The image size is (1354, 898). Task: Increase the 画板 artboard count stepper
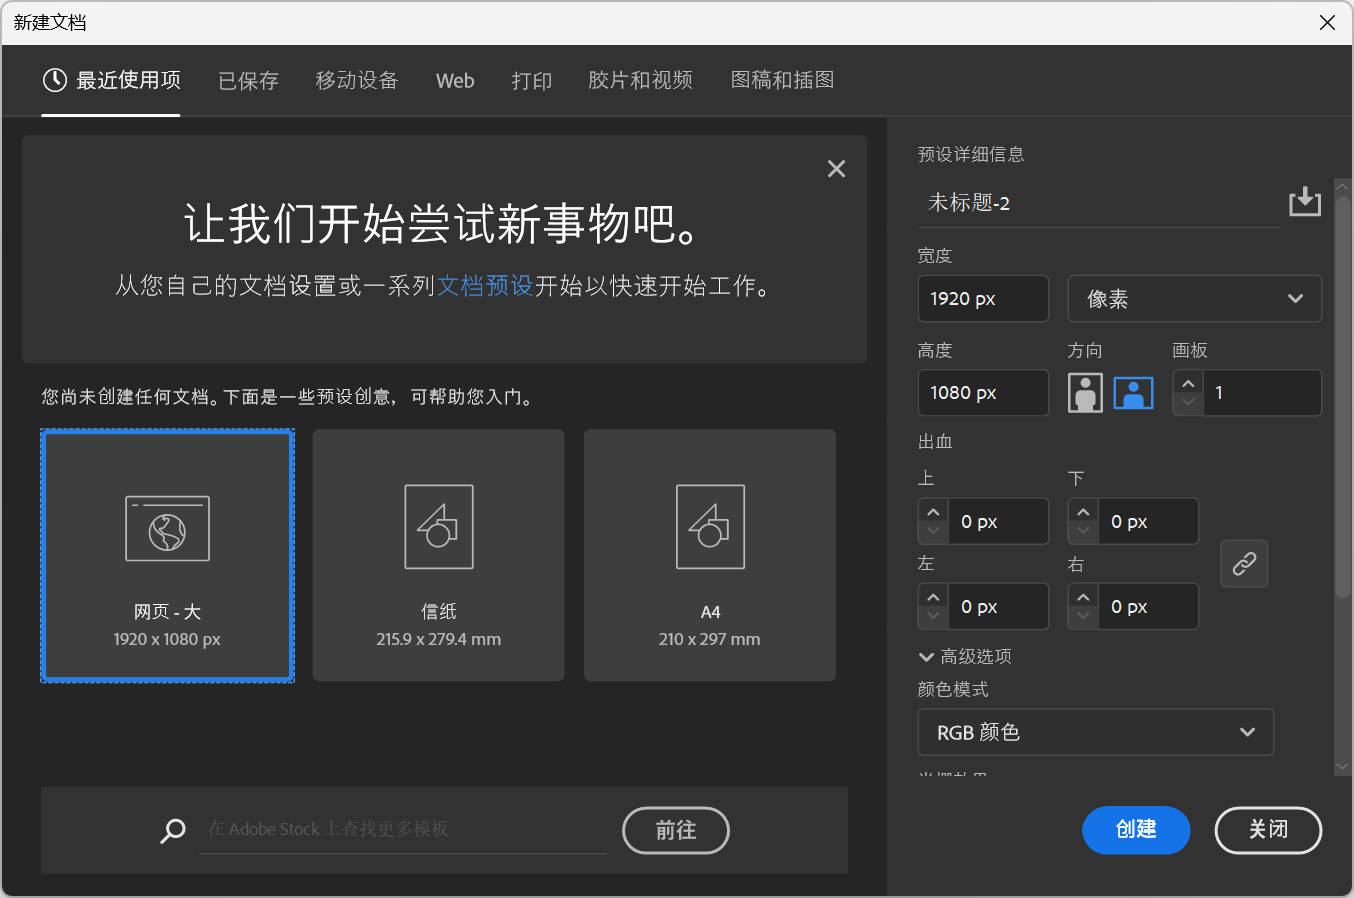coord(1188,384)
